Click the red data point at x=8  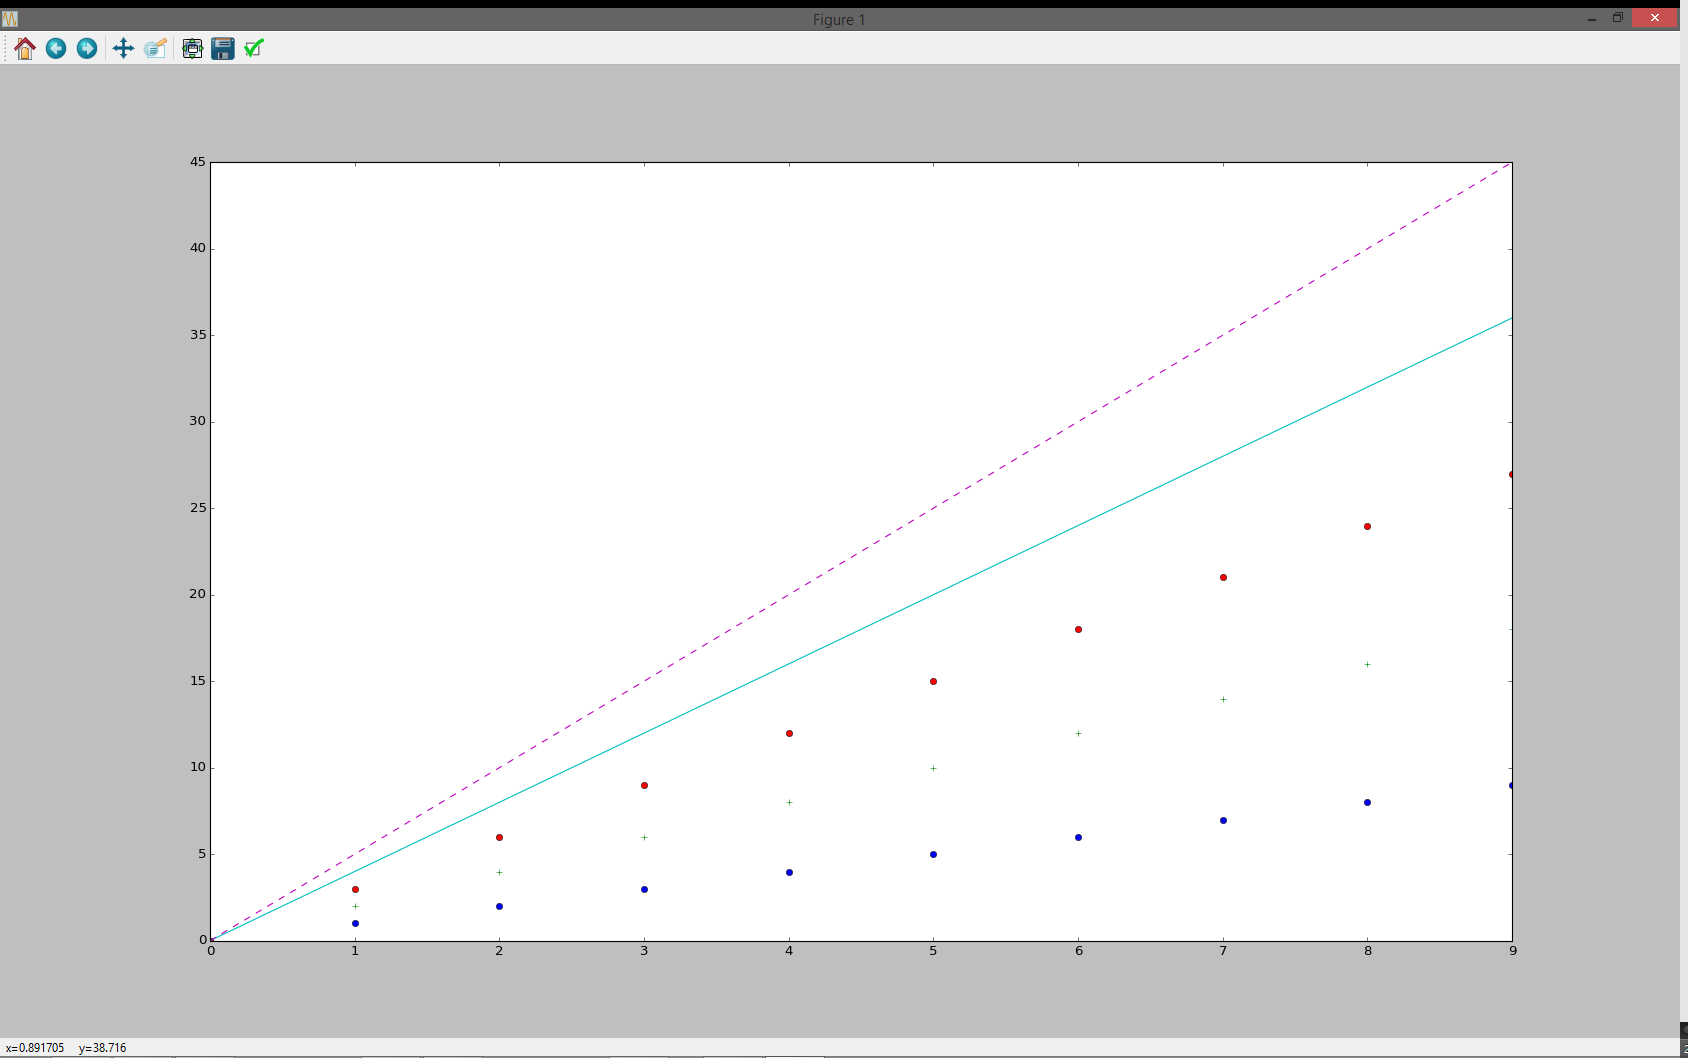click(x=1367, y=526)
